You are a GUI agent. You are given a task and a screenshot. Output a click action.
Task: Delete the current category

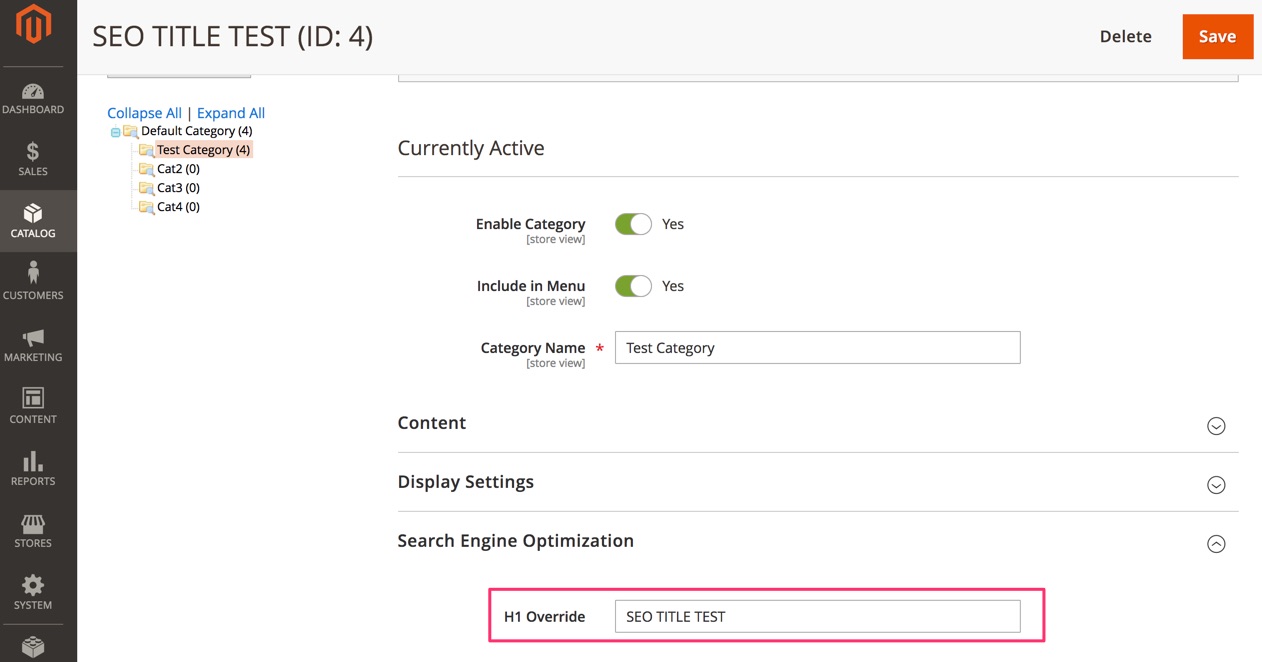click(x=1125, y=35)
